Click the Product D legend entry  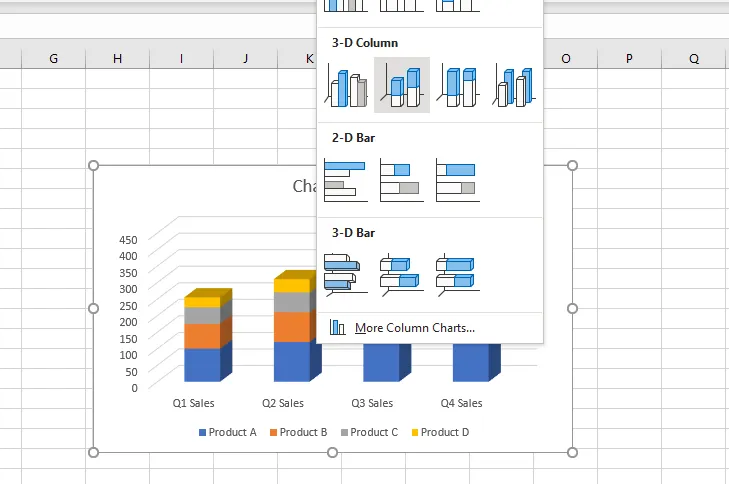point(439,432)
